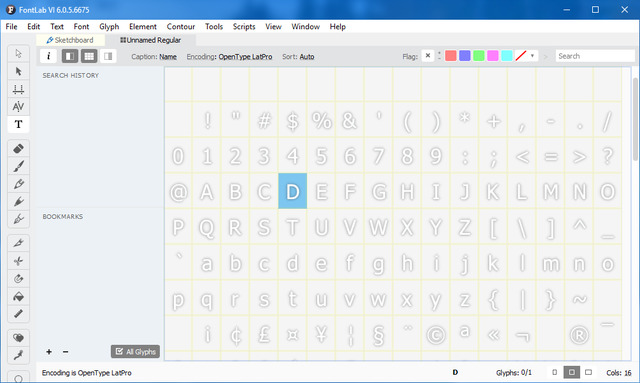Expand flag color dropdown arrow
Image resolution: width=640 pixels, height=383 pixels.
[x=532, y=56]
